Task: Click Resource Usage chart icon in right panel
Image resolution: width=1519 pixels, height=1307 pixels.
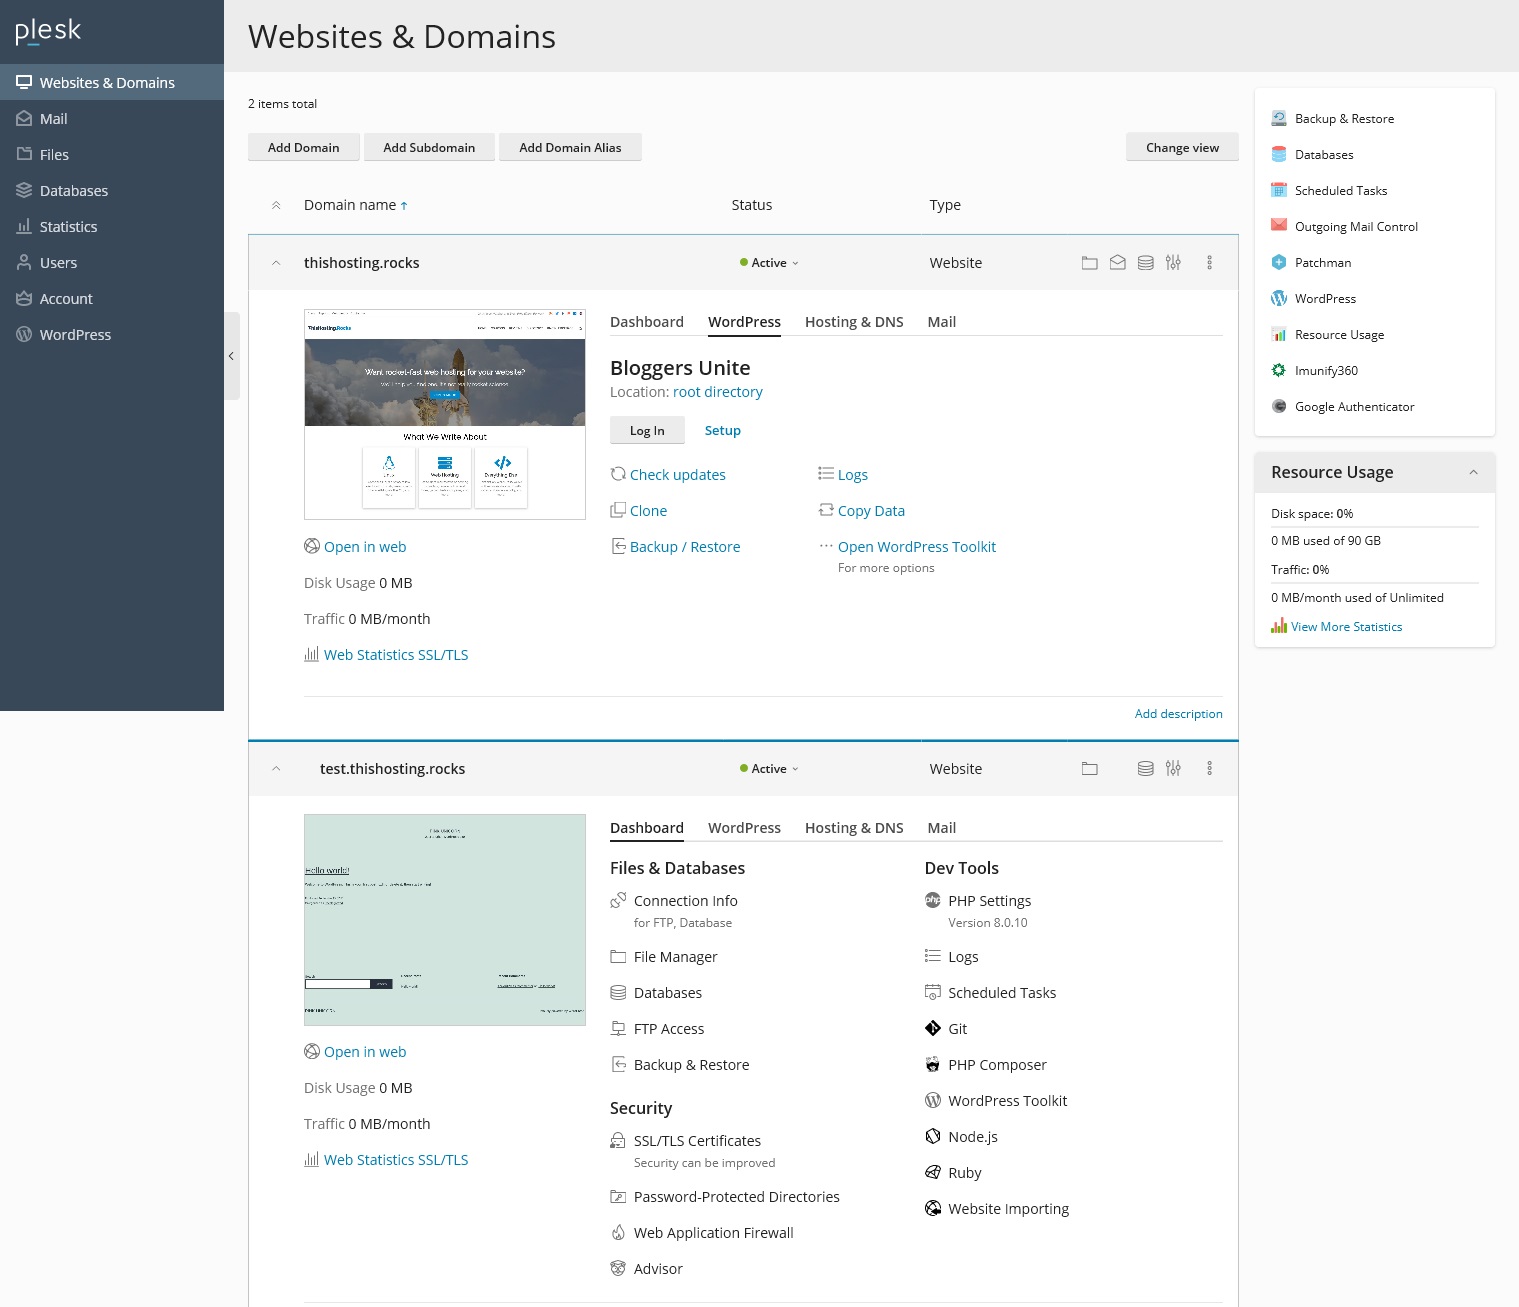Action: 1279,334
